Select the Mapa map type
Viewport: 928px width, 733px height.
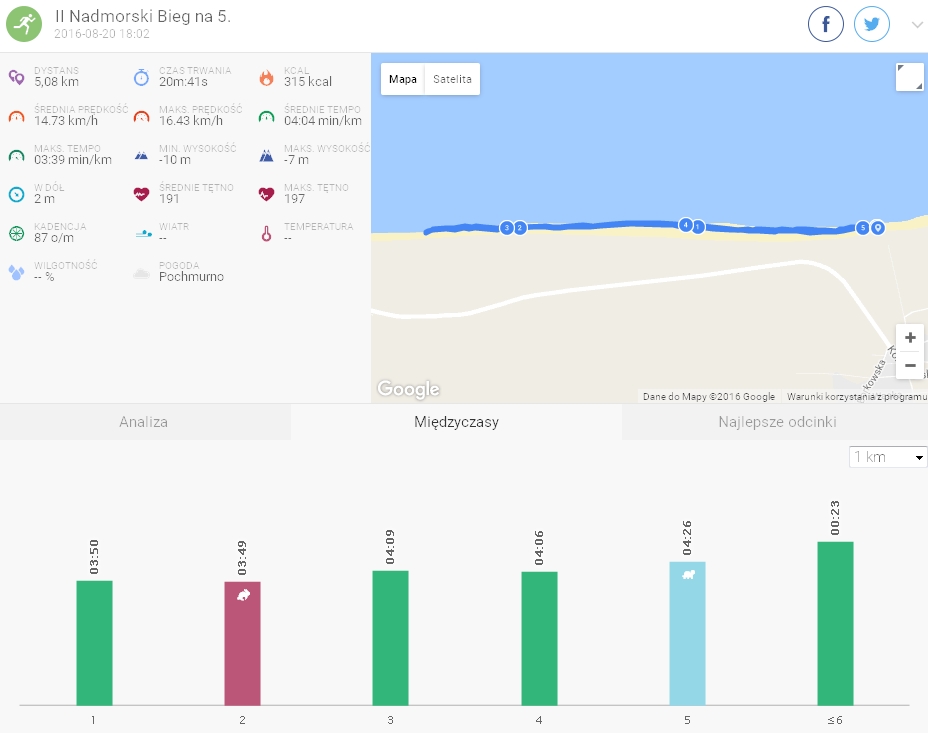(x=402, y=79)
